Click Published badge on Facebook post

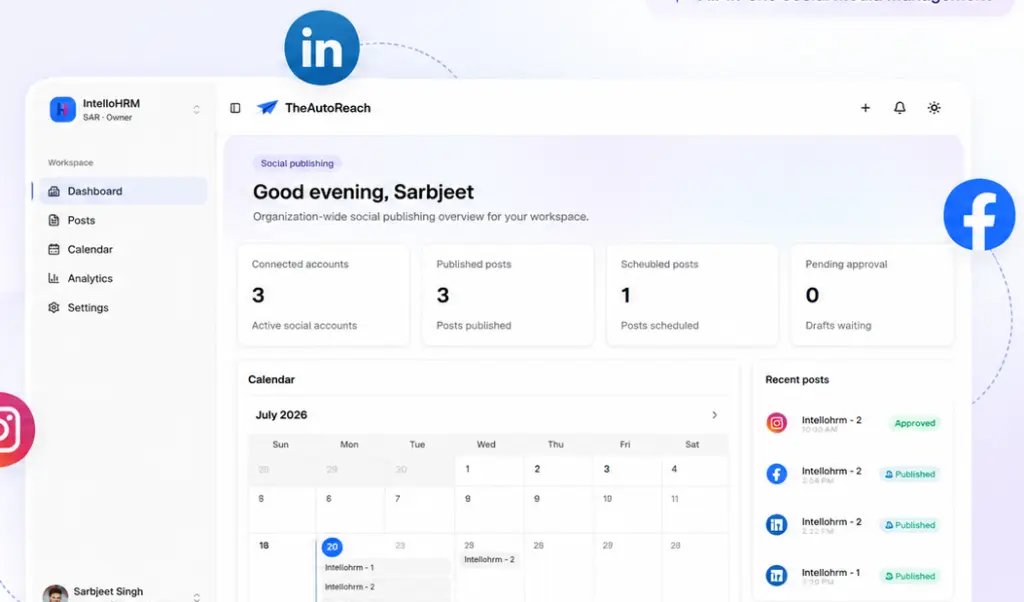click(x=910, y=474)
